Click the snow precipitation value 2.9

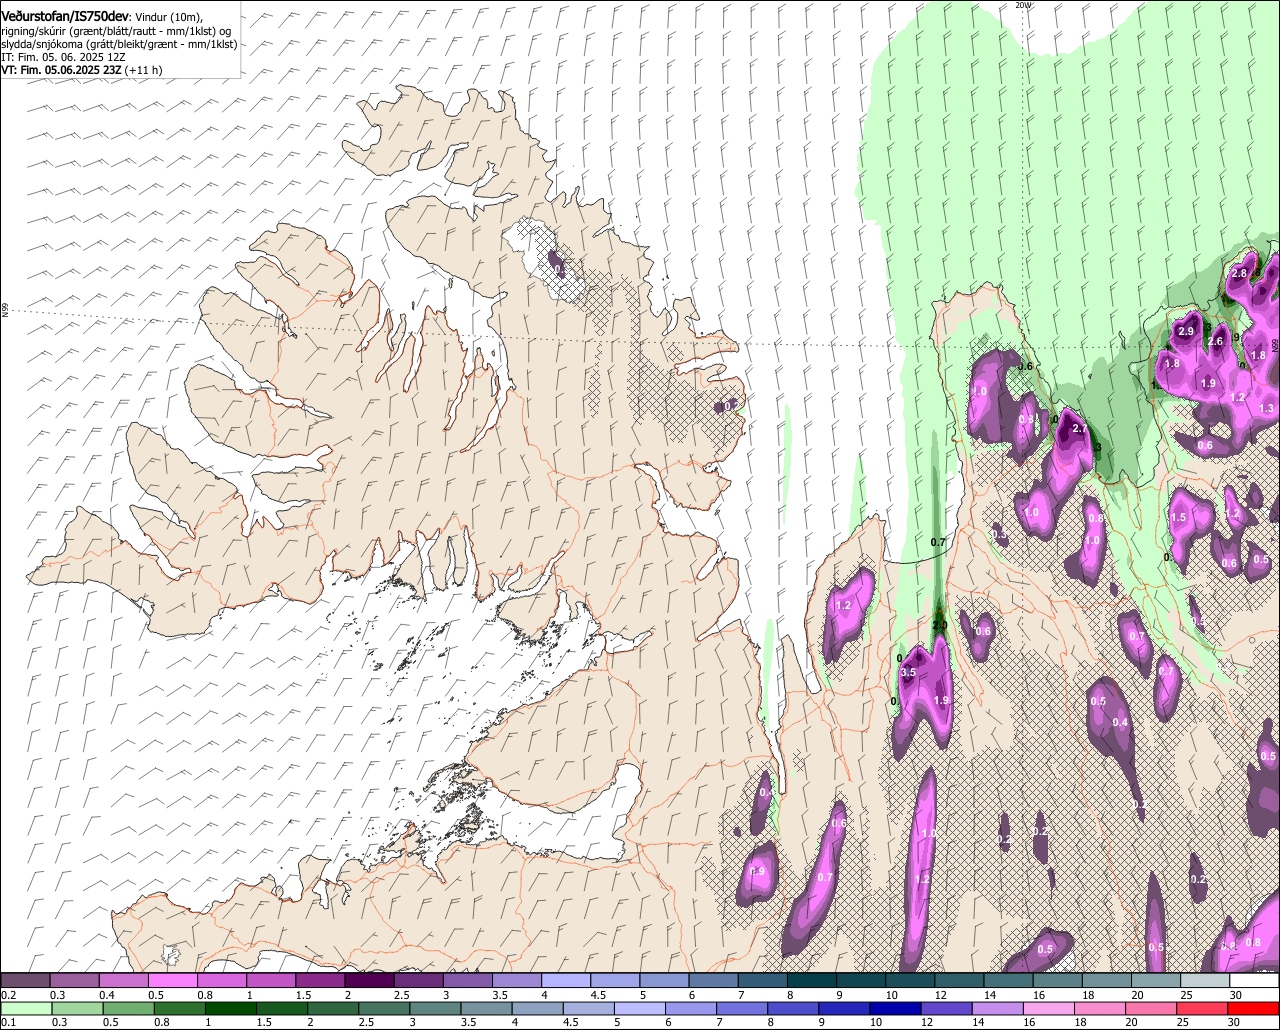point(1187,331)
